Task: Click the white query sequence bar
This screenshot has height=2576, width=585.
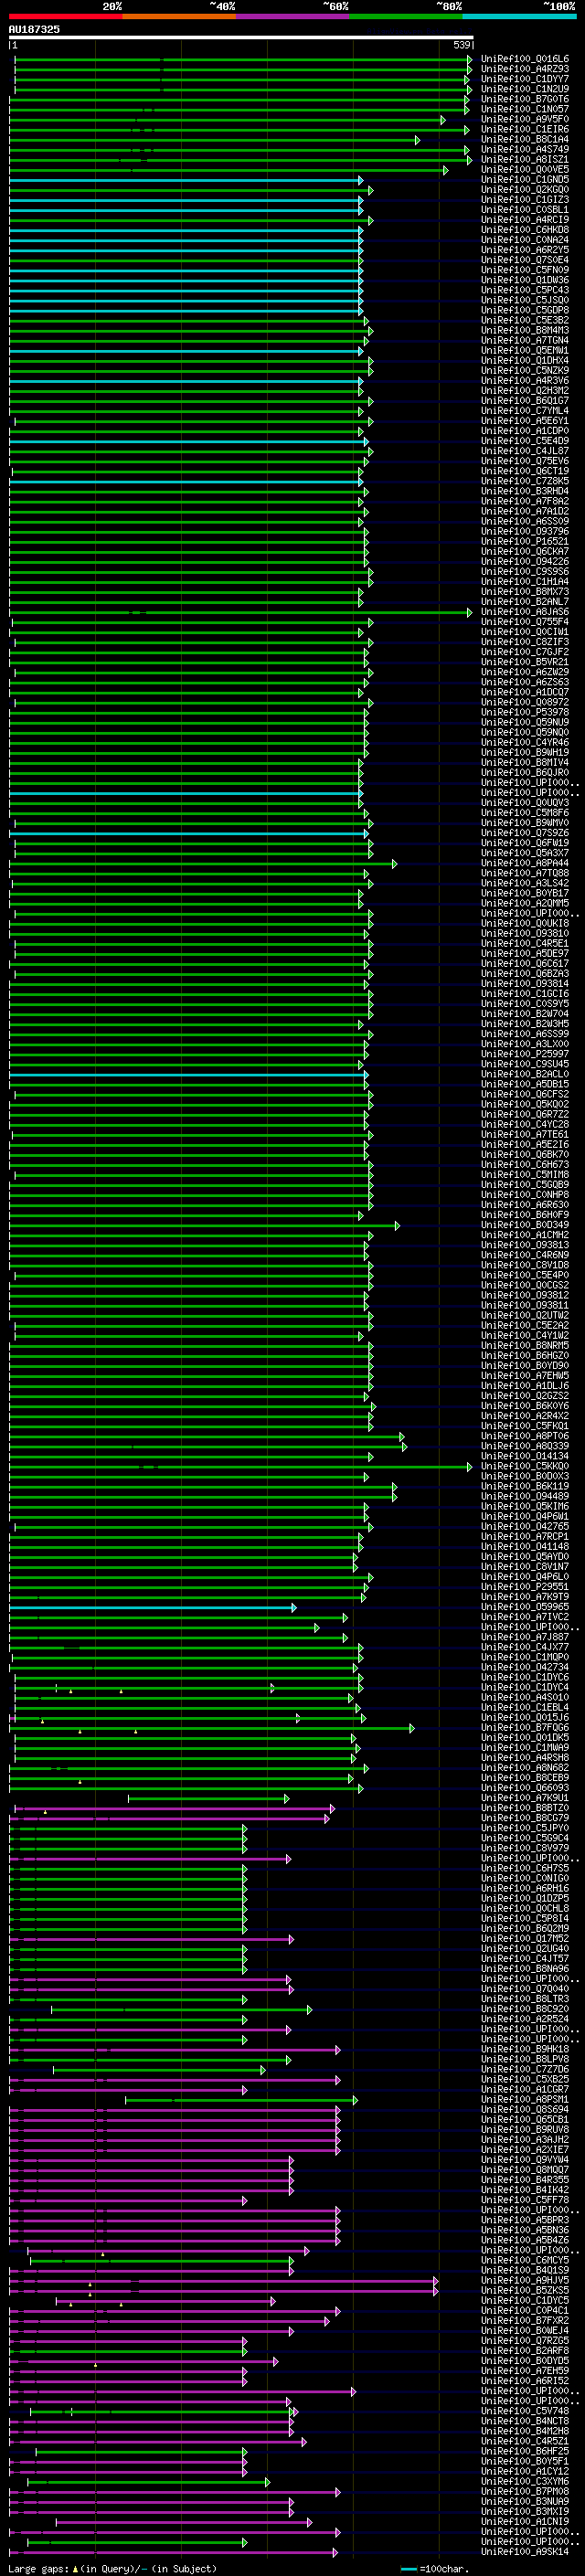Action: coord(241,37)
